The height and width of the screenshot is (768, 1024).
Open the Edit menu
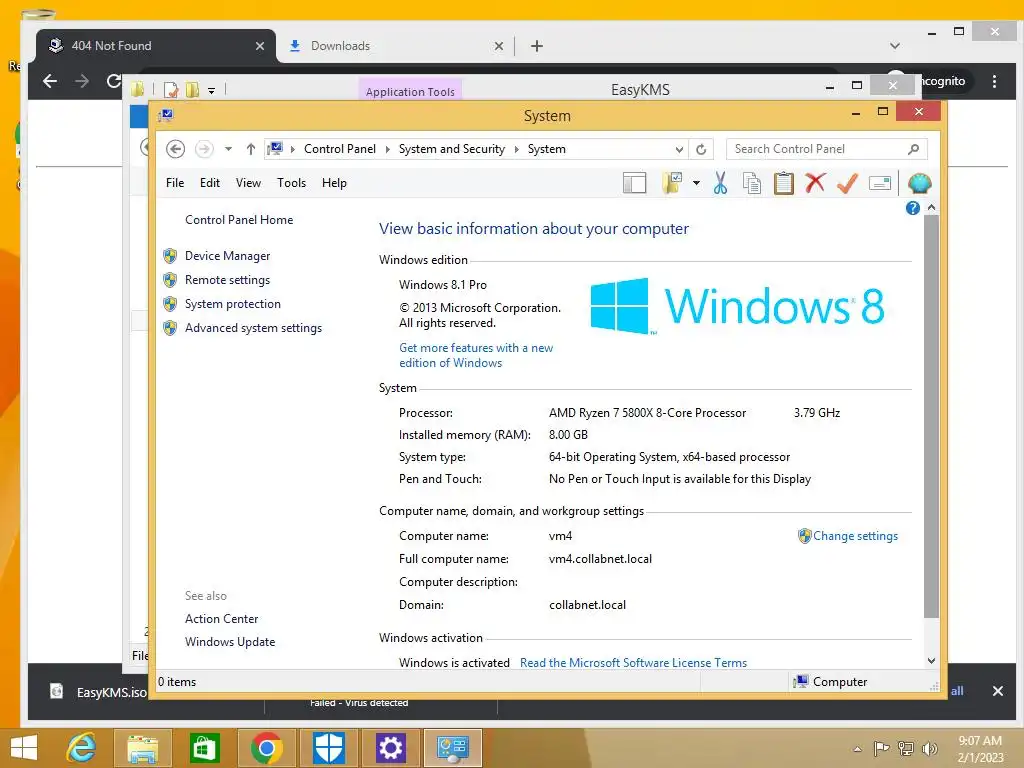tap(210, 183)
